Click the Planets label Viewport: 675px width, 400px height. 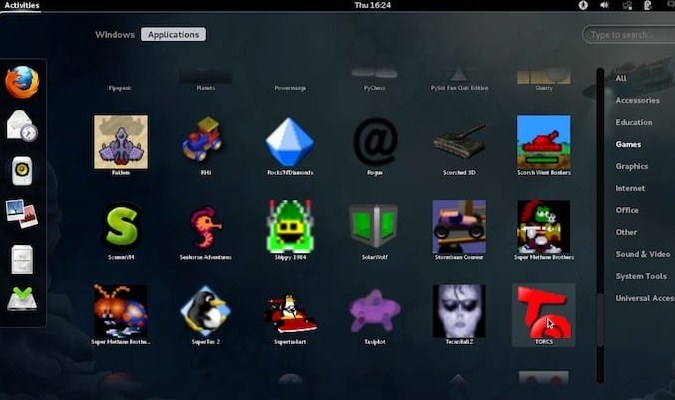206,88
